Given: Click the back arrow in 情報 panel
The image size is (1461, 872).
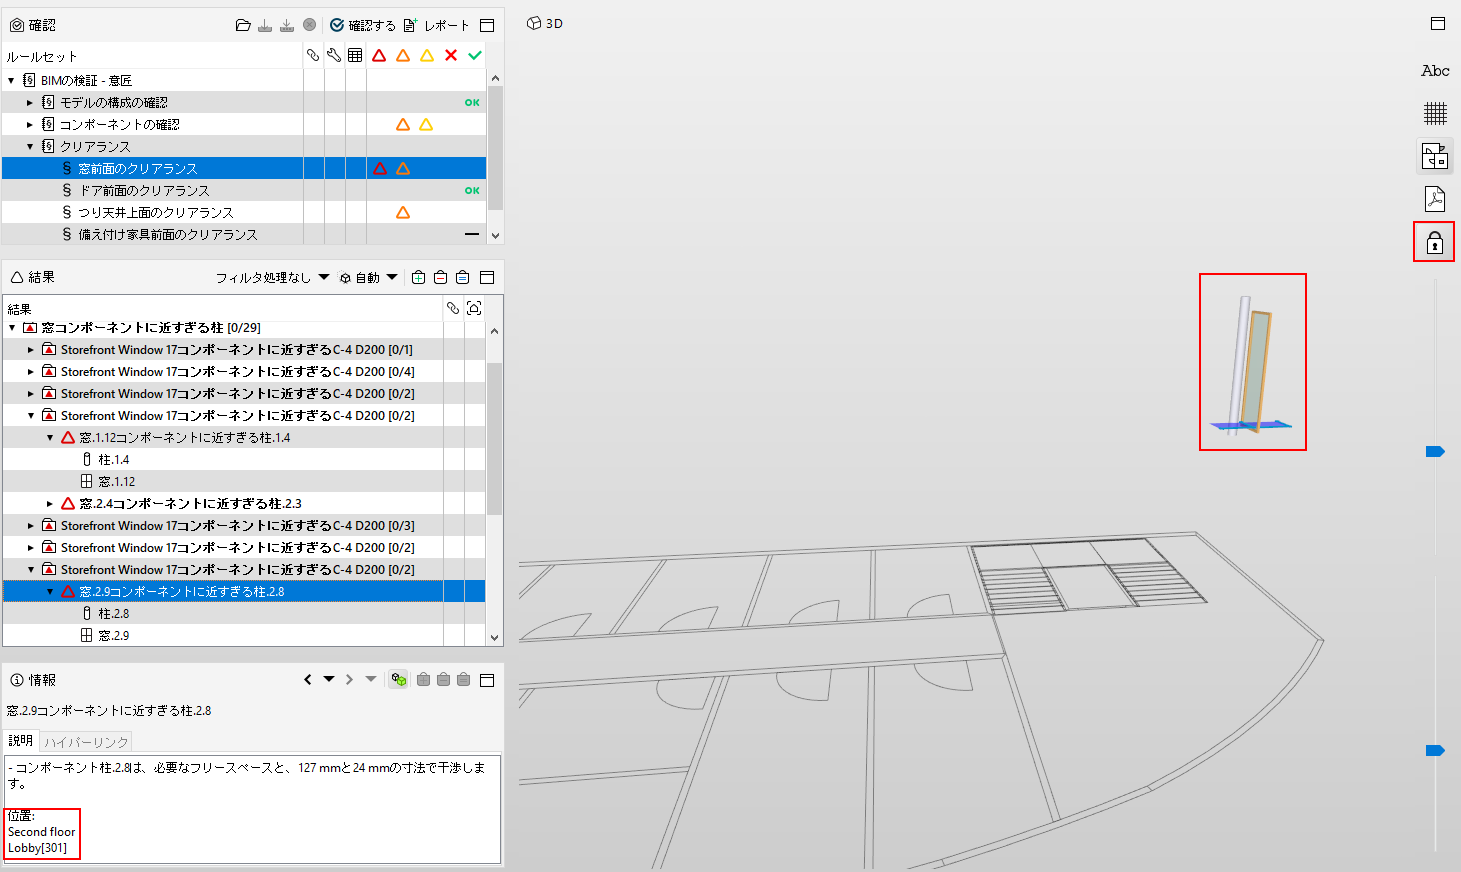Looking at the screenshot, I should click(x=308, y=680).
